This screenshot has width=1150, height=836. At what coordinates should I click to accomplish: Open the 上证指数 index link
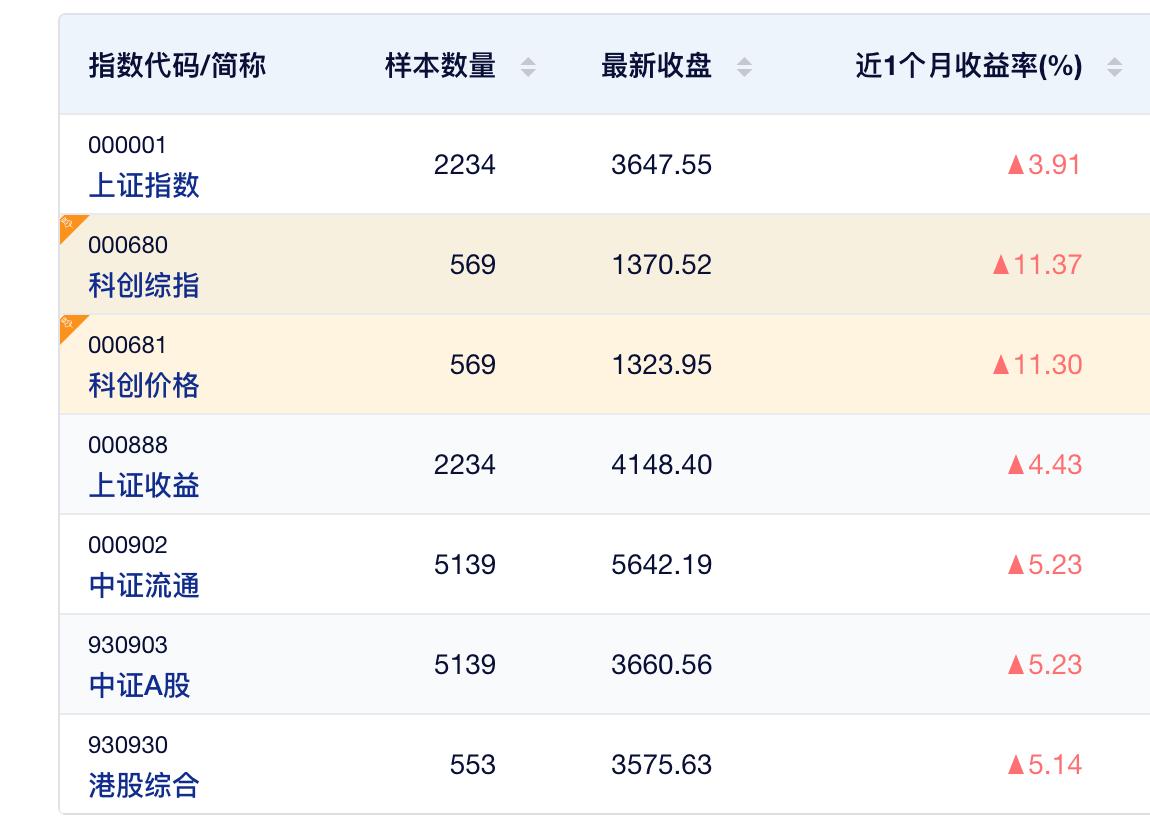(144, 185)
